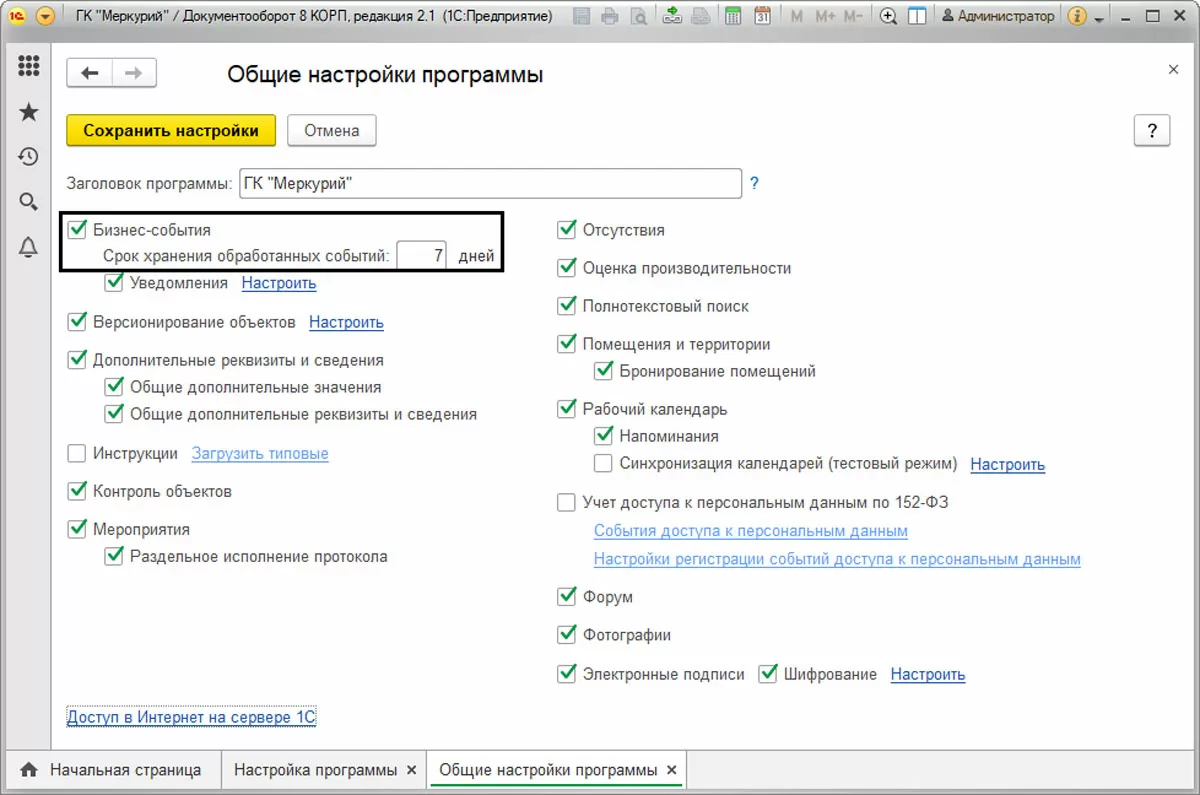The height and width of the screenshot is (795, 1200).
Task: Click the Администратор user label
Action: pyautogui.click(x=999, y=17)
